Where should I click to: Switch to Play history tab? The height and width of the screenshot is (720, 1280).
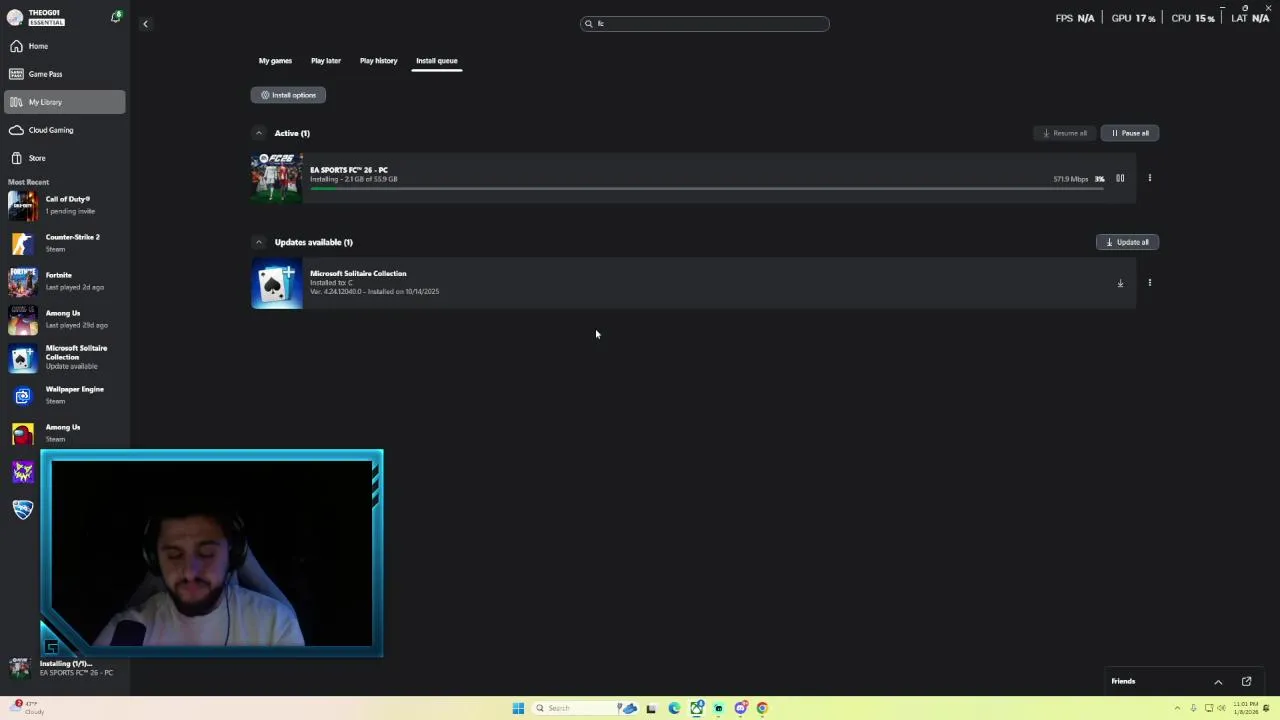tap(378, 61)
